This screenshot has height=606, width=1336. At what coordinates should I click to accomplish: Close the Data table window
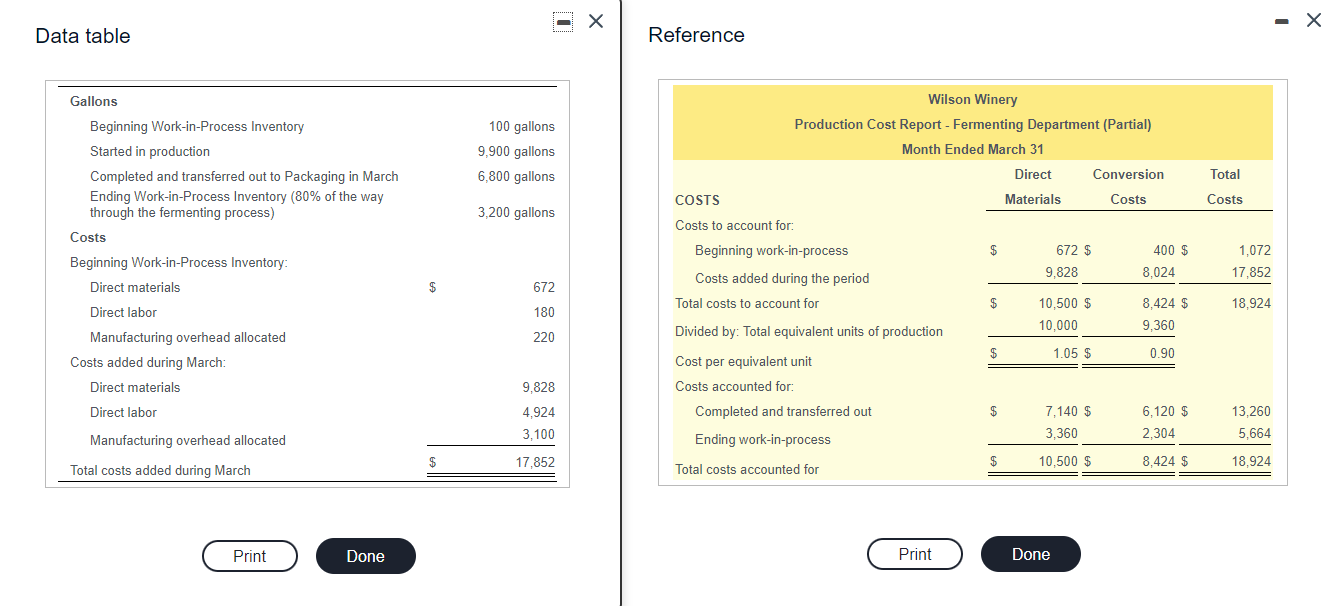pos(596,20)
